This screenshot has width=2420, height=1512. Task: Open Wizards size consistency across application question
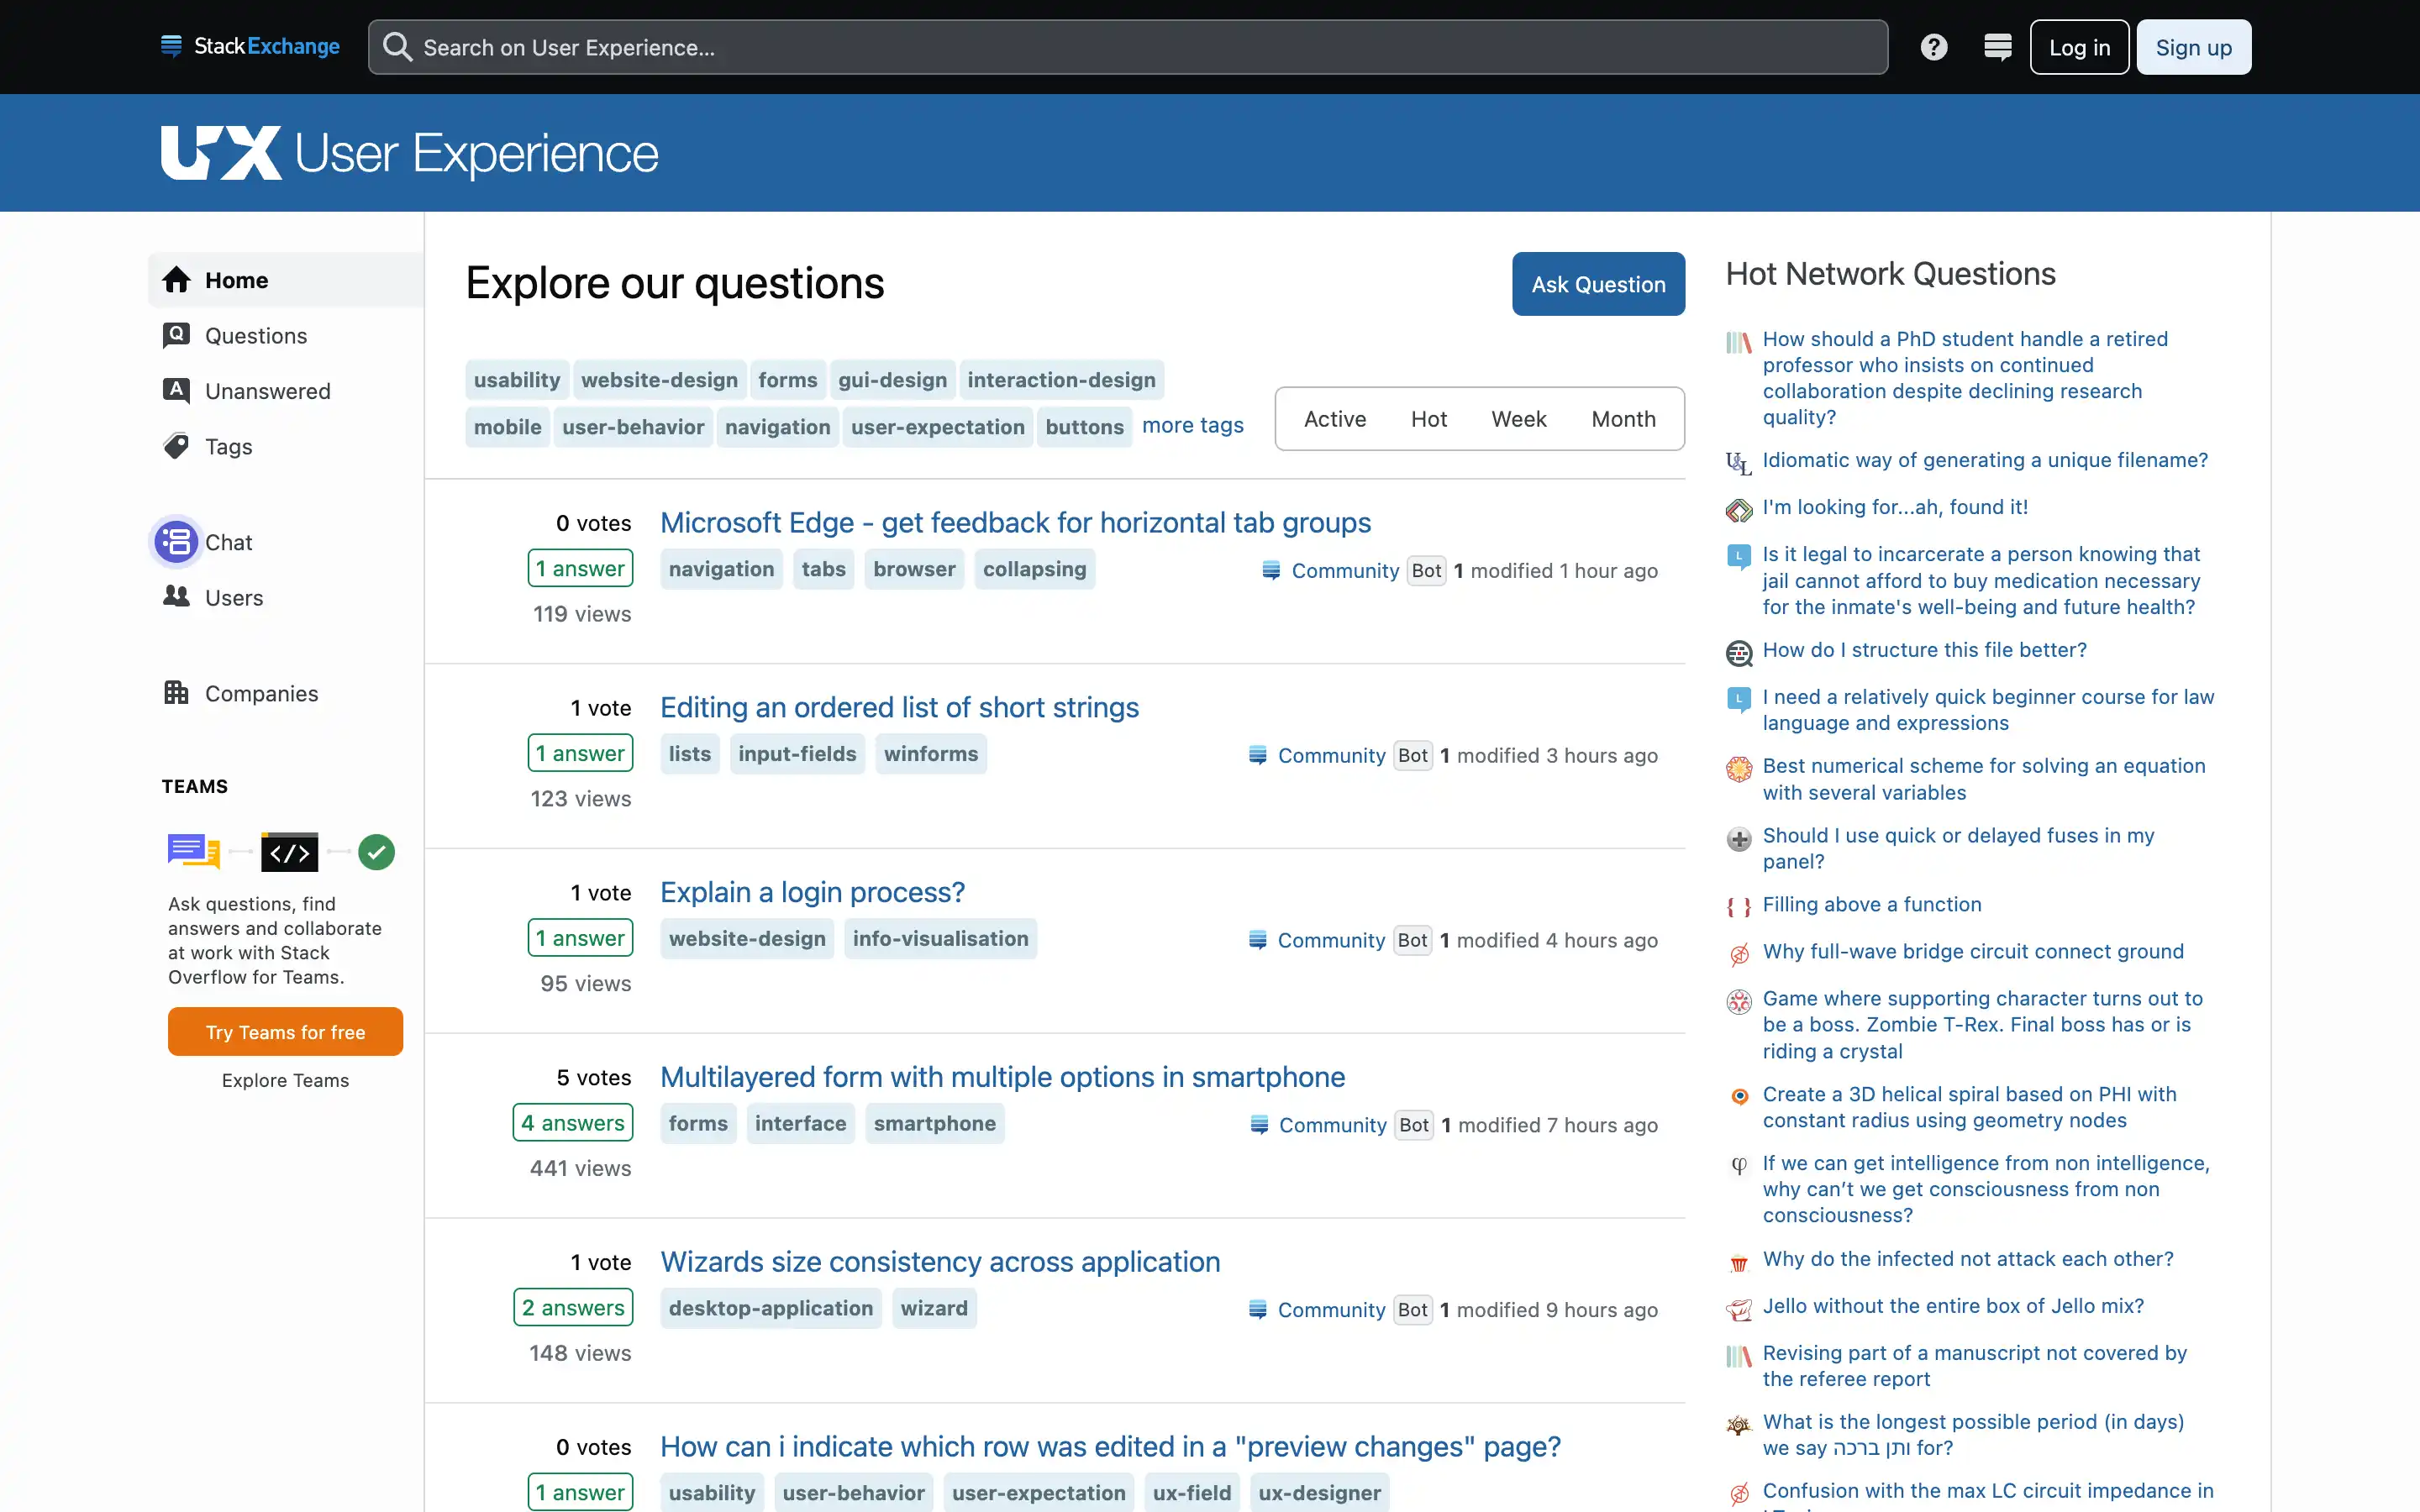(x=940, y=1262)
